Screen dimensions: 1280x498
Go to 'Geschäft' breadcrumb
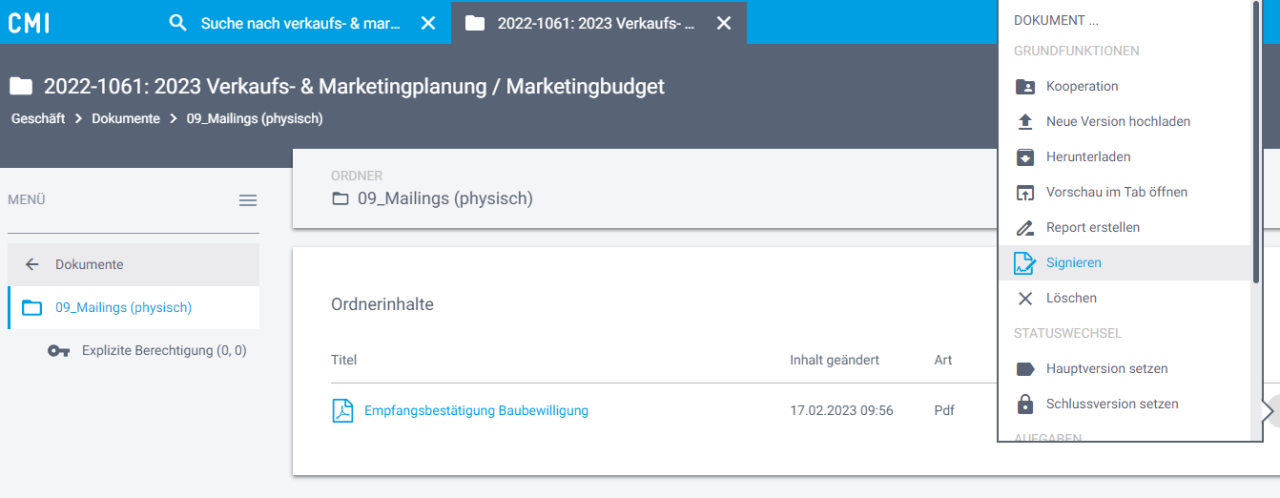(38, 118)
